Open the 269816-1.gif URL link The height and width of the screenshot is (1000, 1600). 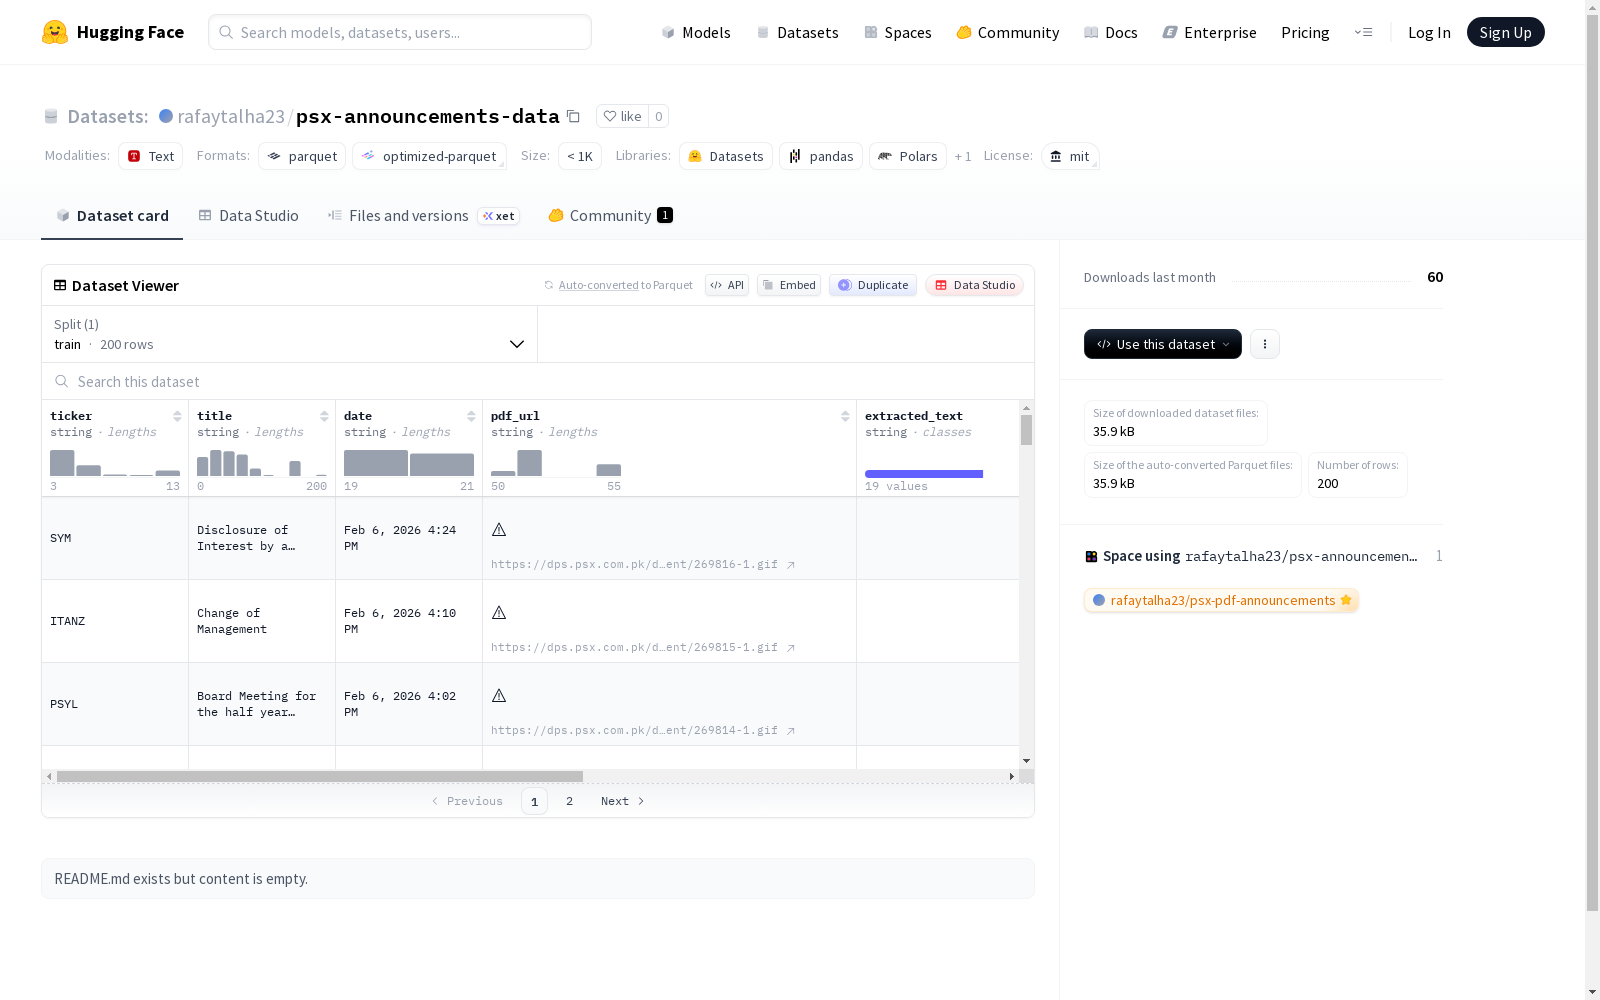(643, 564)
